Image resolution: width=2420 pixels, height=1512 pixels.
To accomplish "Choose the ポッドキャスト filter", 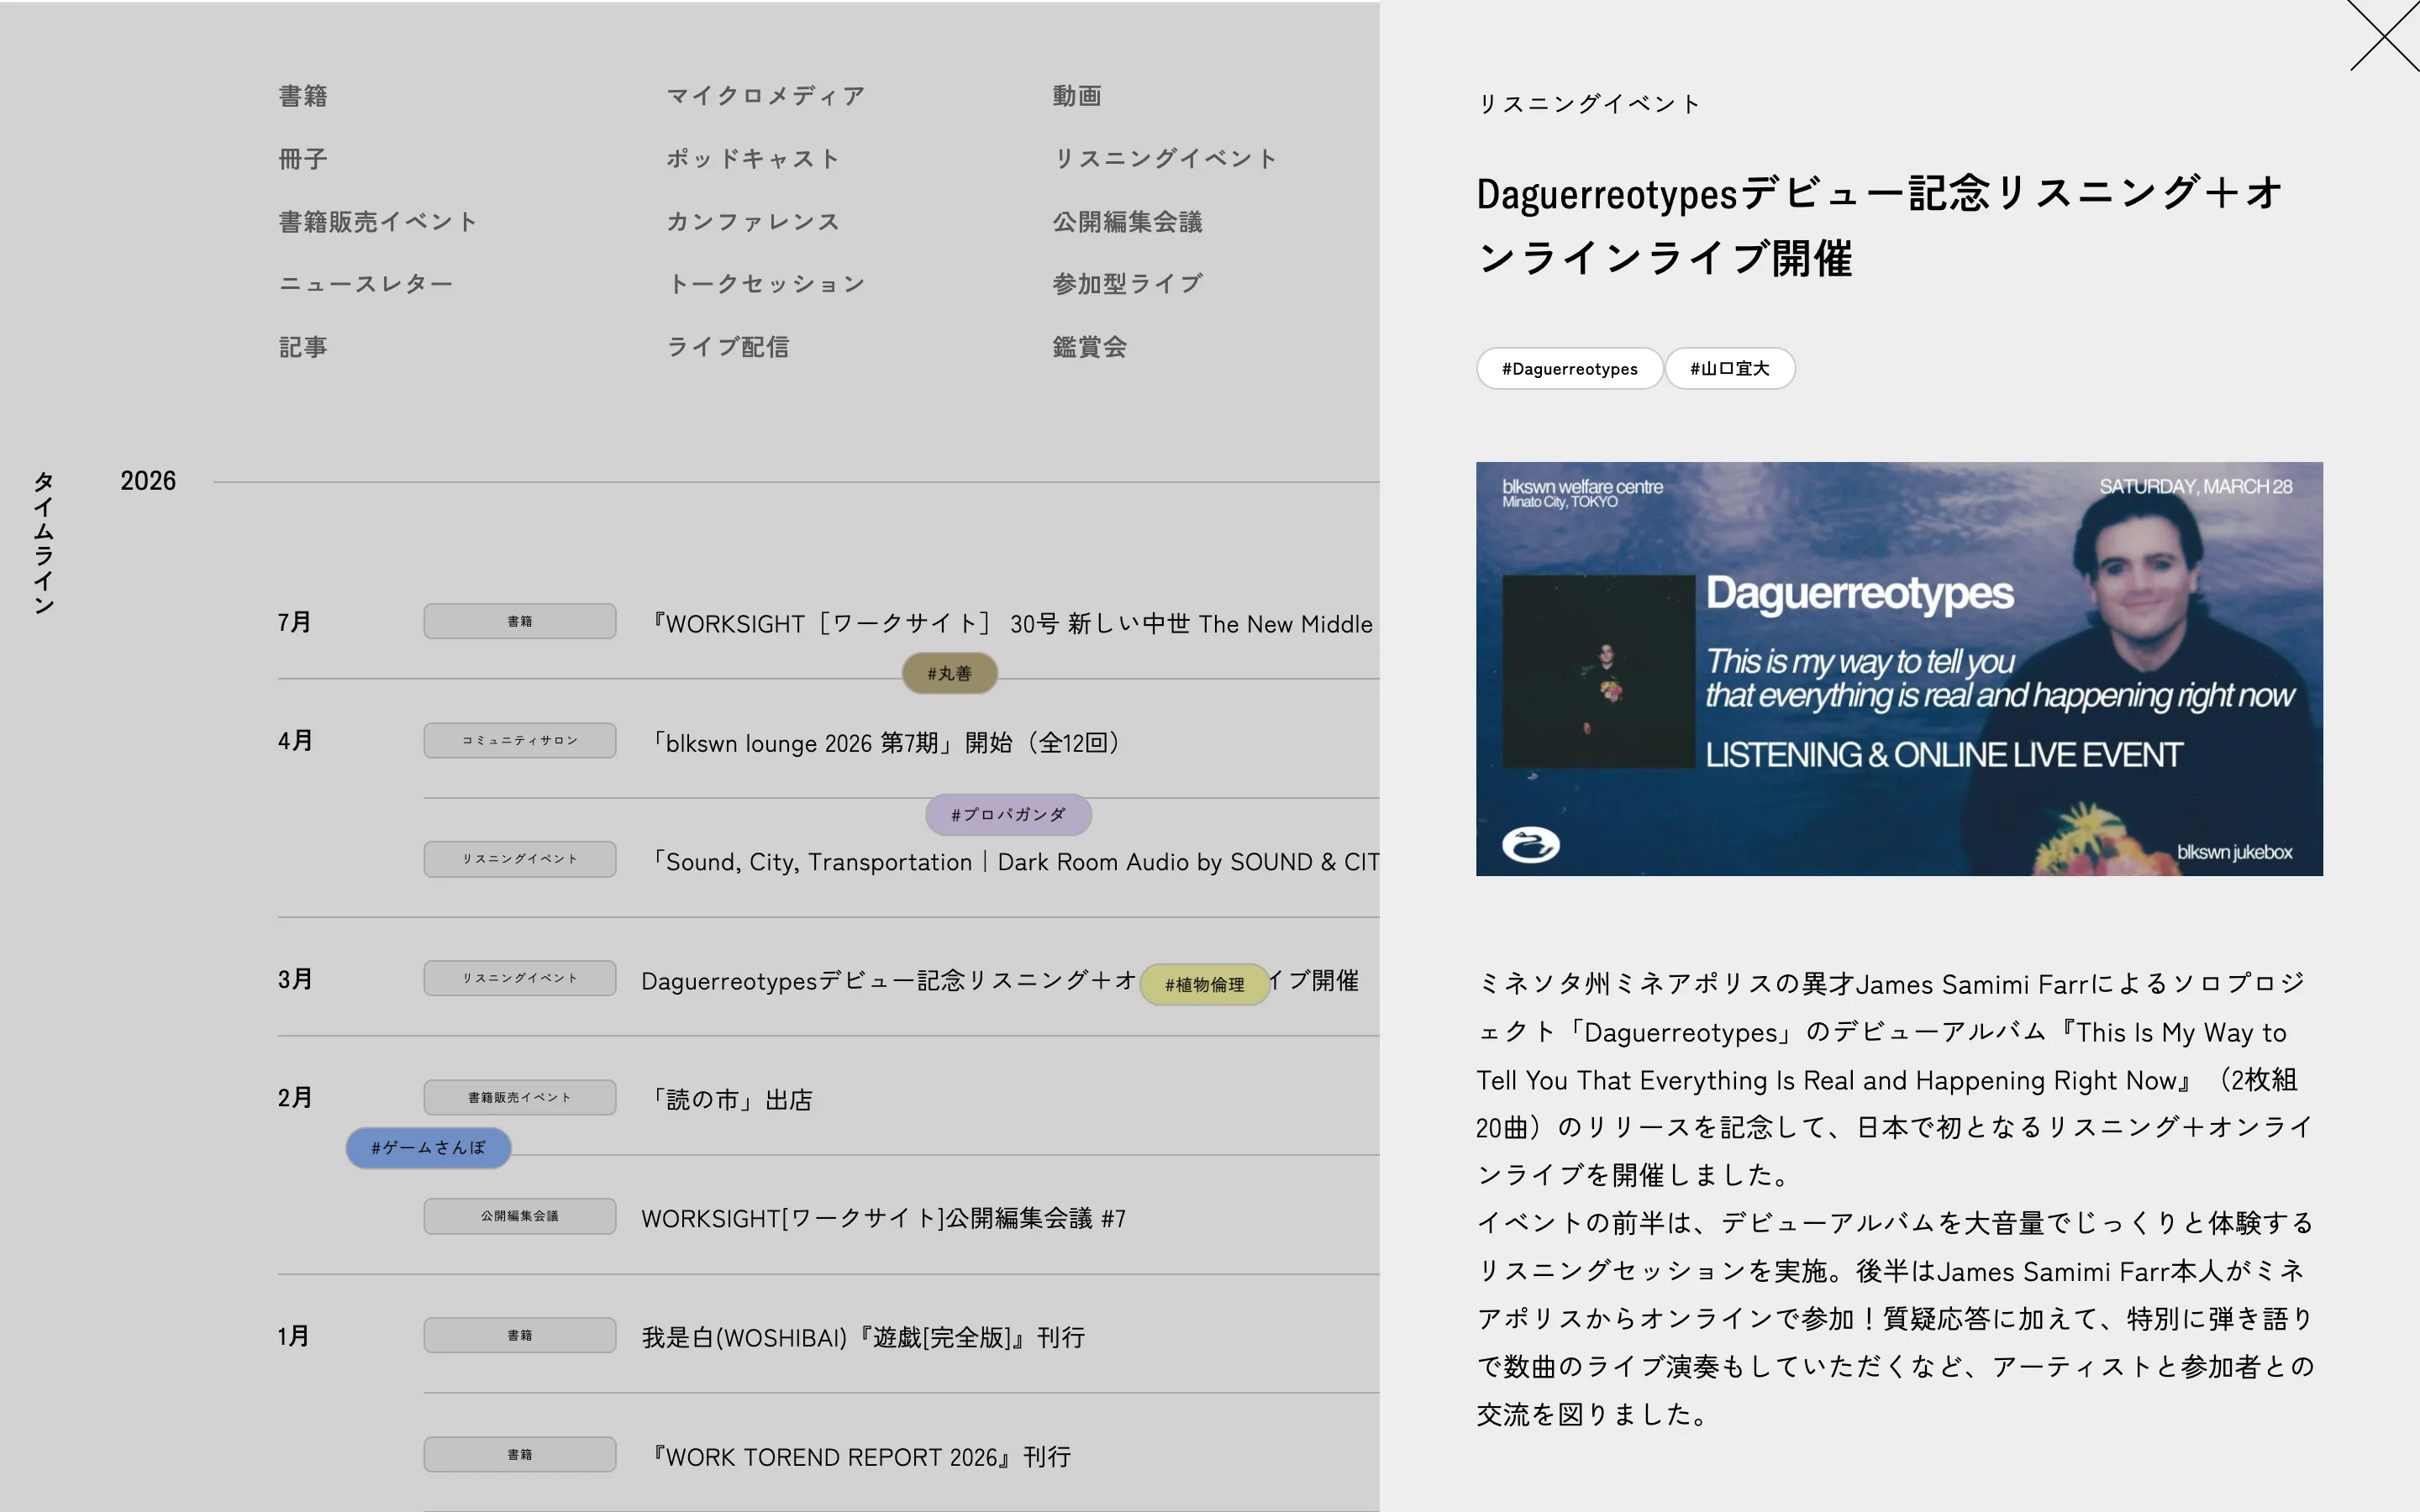I will click(x=753, y=159).
